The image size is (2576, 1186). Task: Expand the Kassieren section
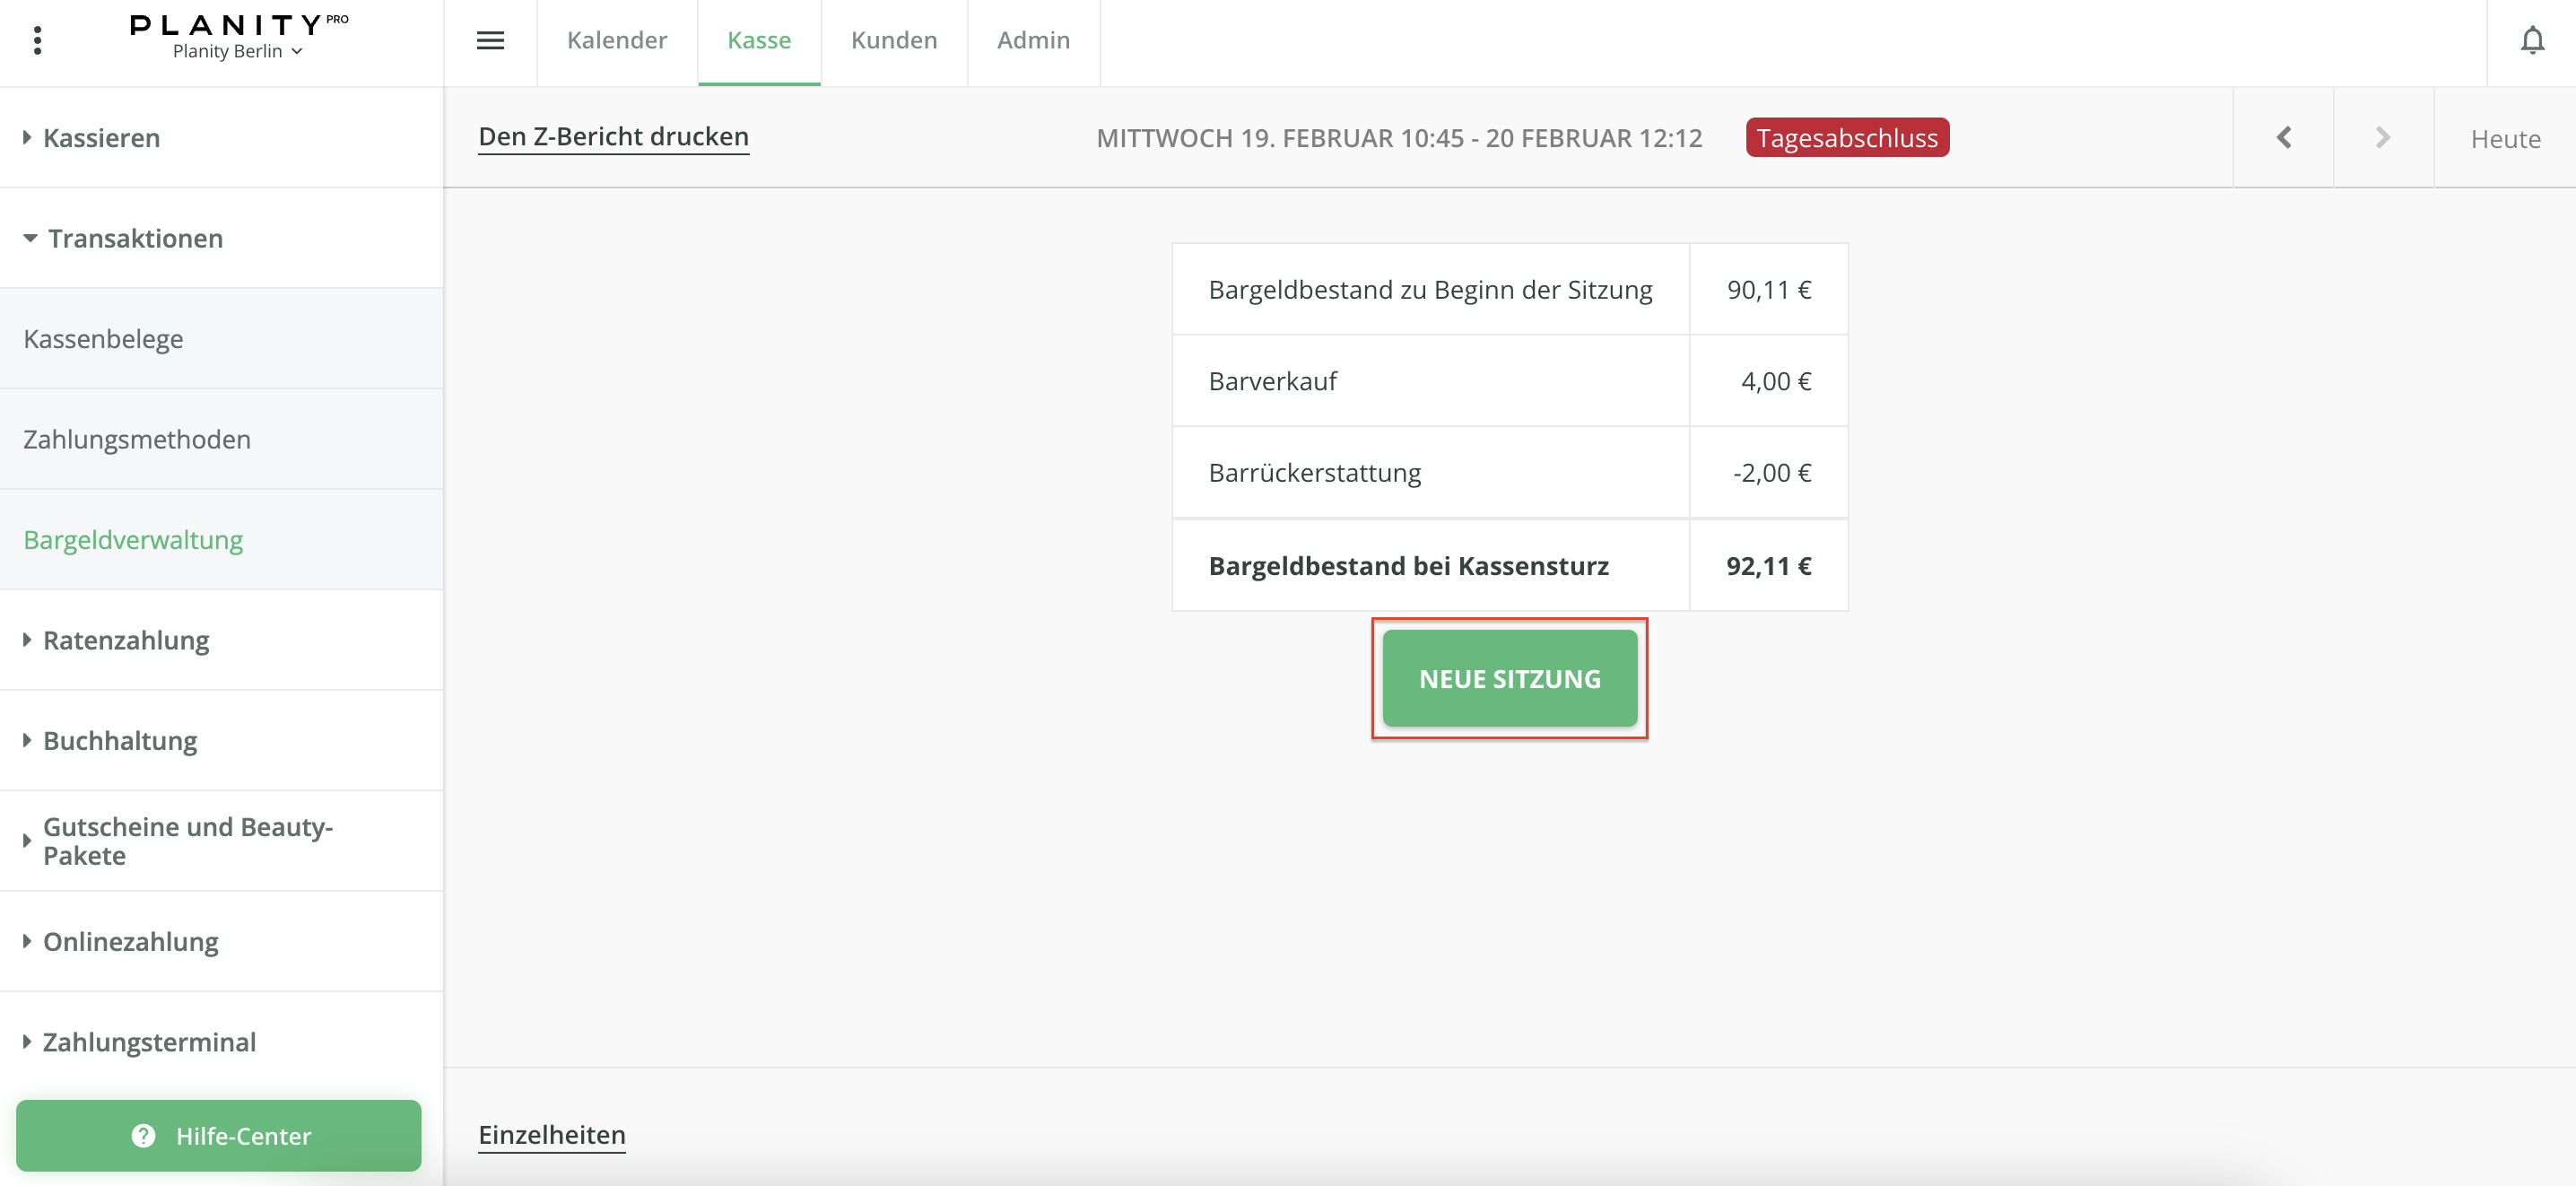[101, 138]
